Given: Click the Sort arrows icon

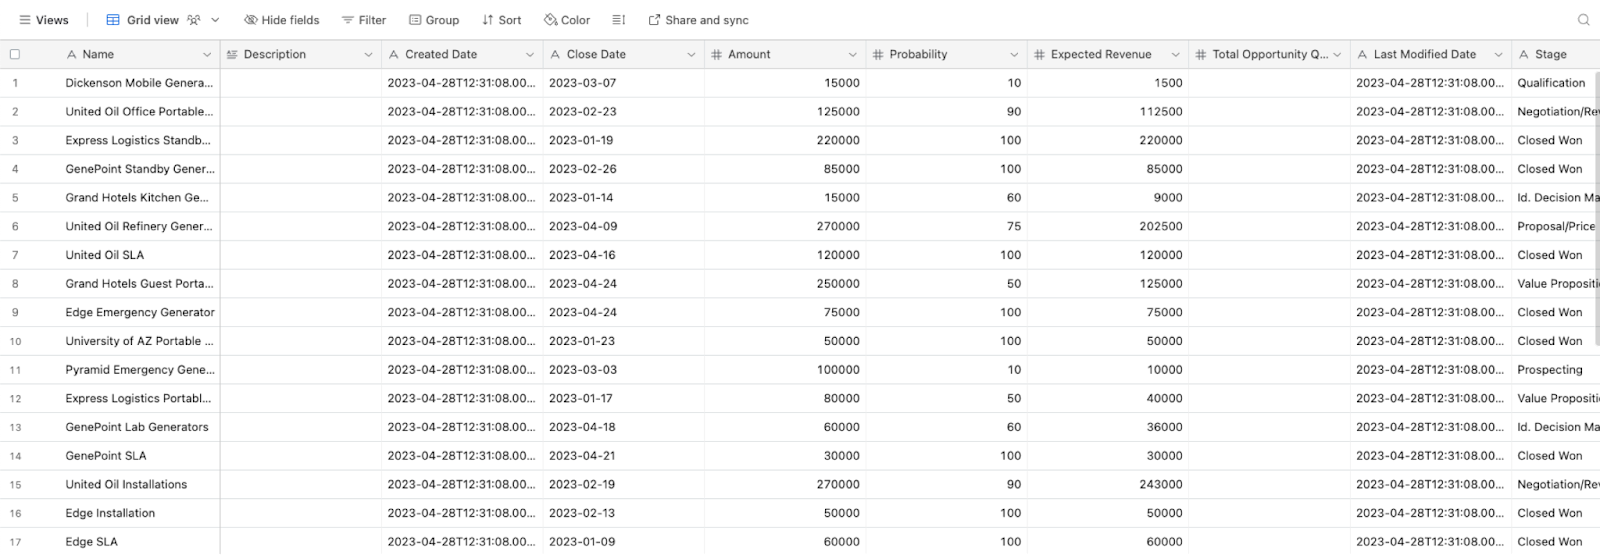Looking at the screenshot, I should pos(488,20).
